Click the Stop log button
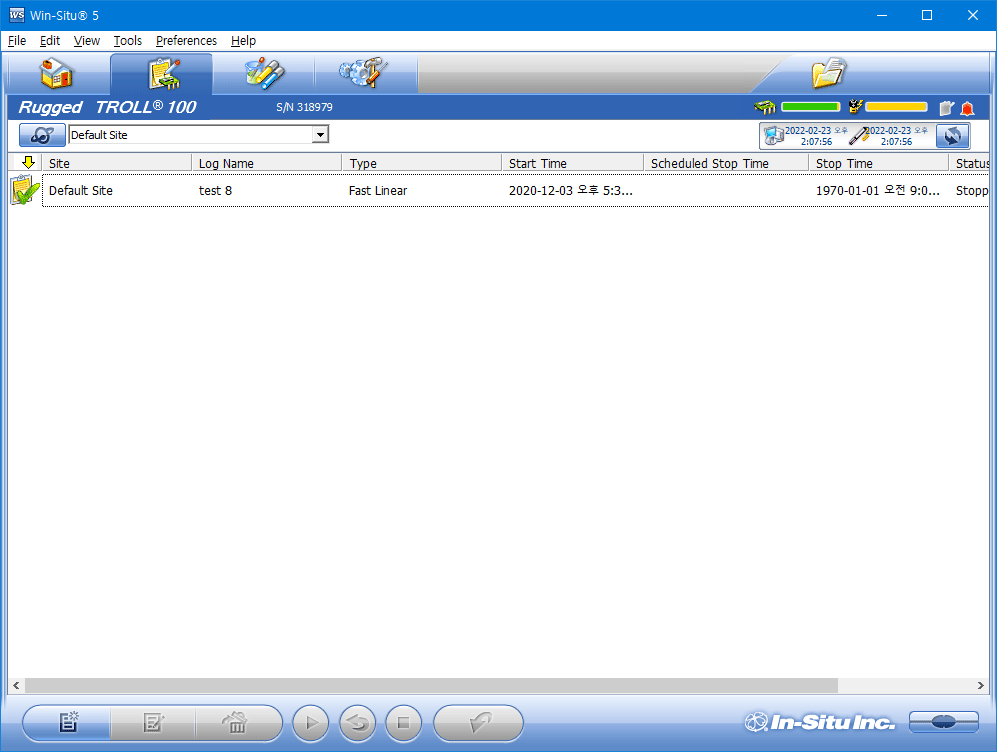Image resolution: width=997 pixels, height=752 pixels. 403,723
